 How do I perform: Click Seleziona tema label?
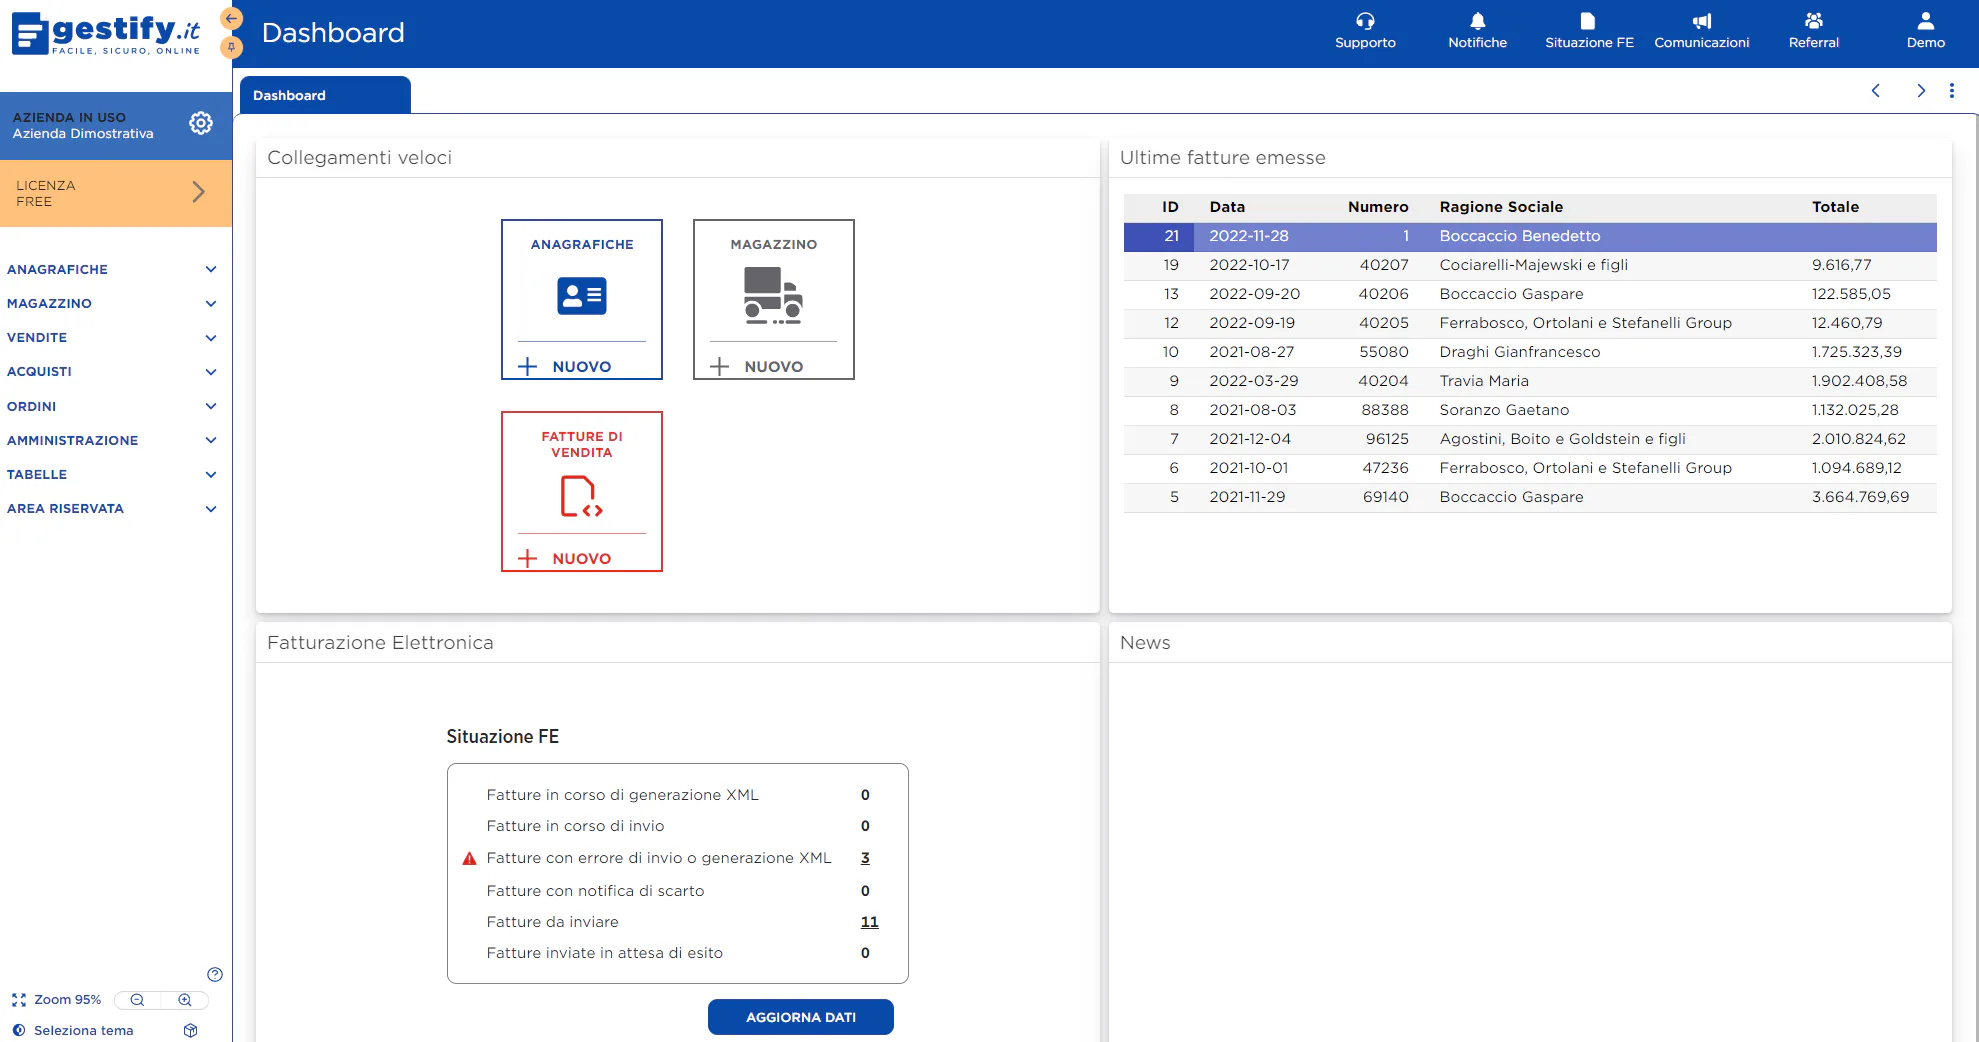pos(83,1031)
